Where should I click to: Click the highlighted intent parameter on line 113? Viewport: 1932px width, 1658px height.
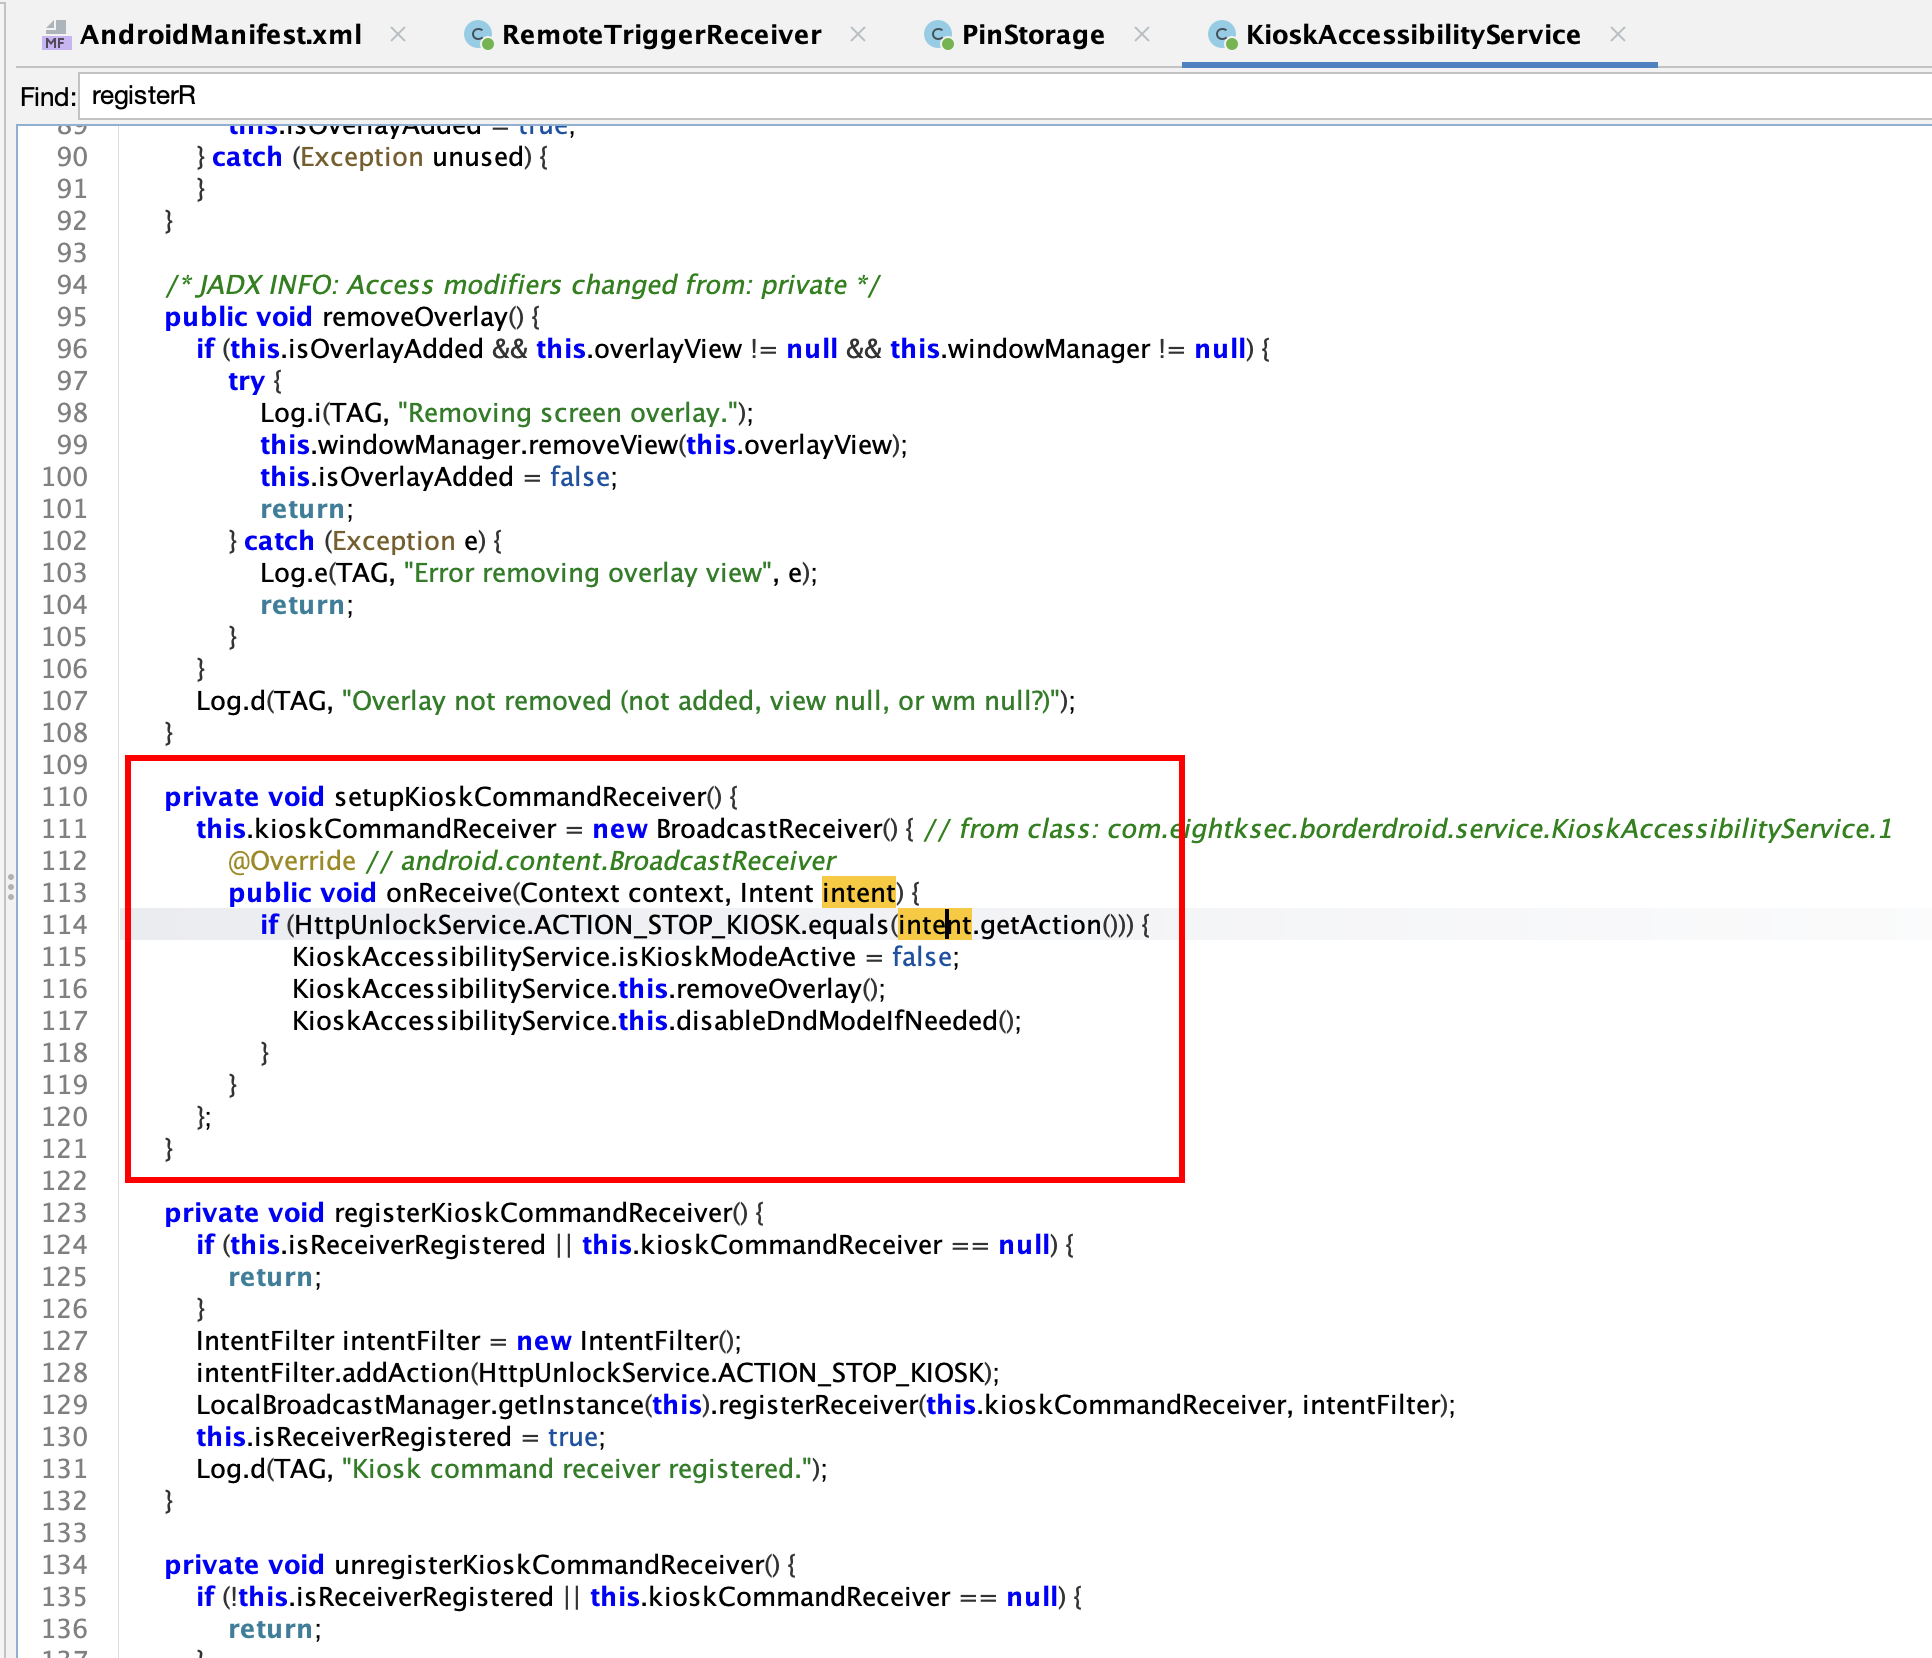[x=859, y=893]
